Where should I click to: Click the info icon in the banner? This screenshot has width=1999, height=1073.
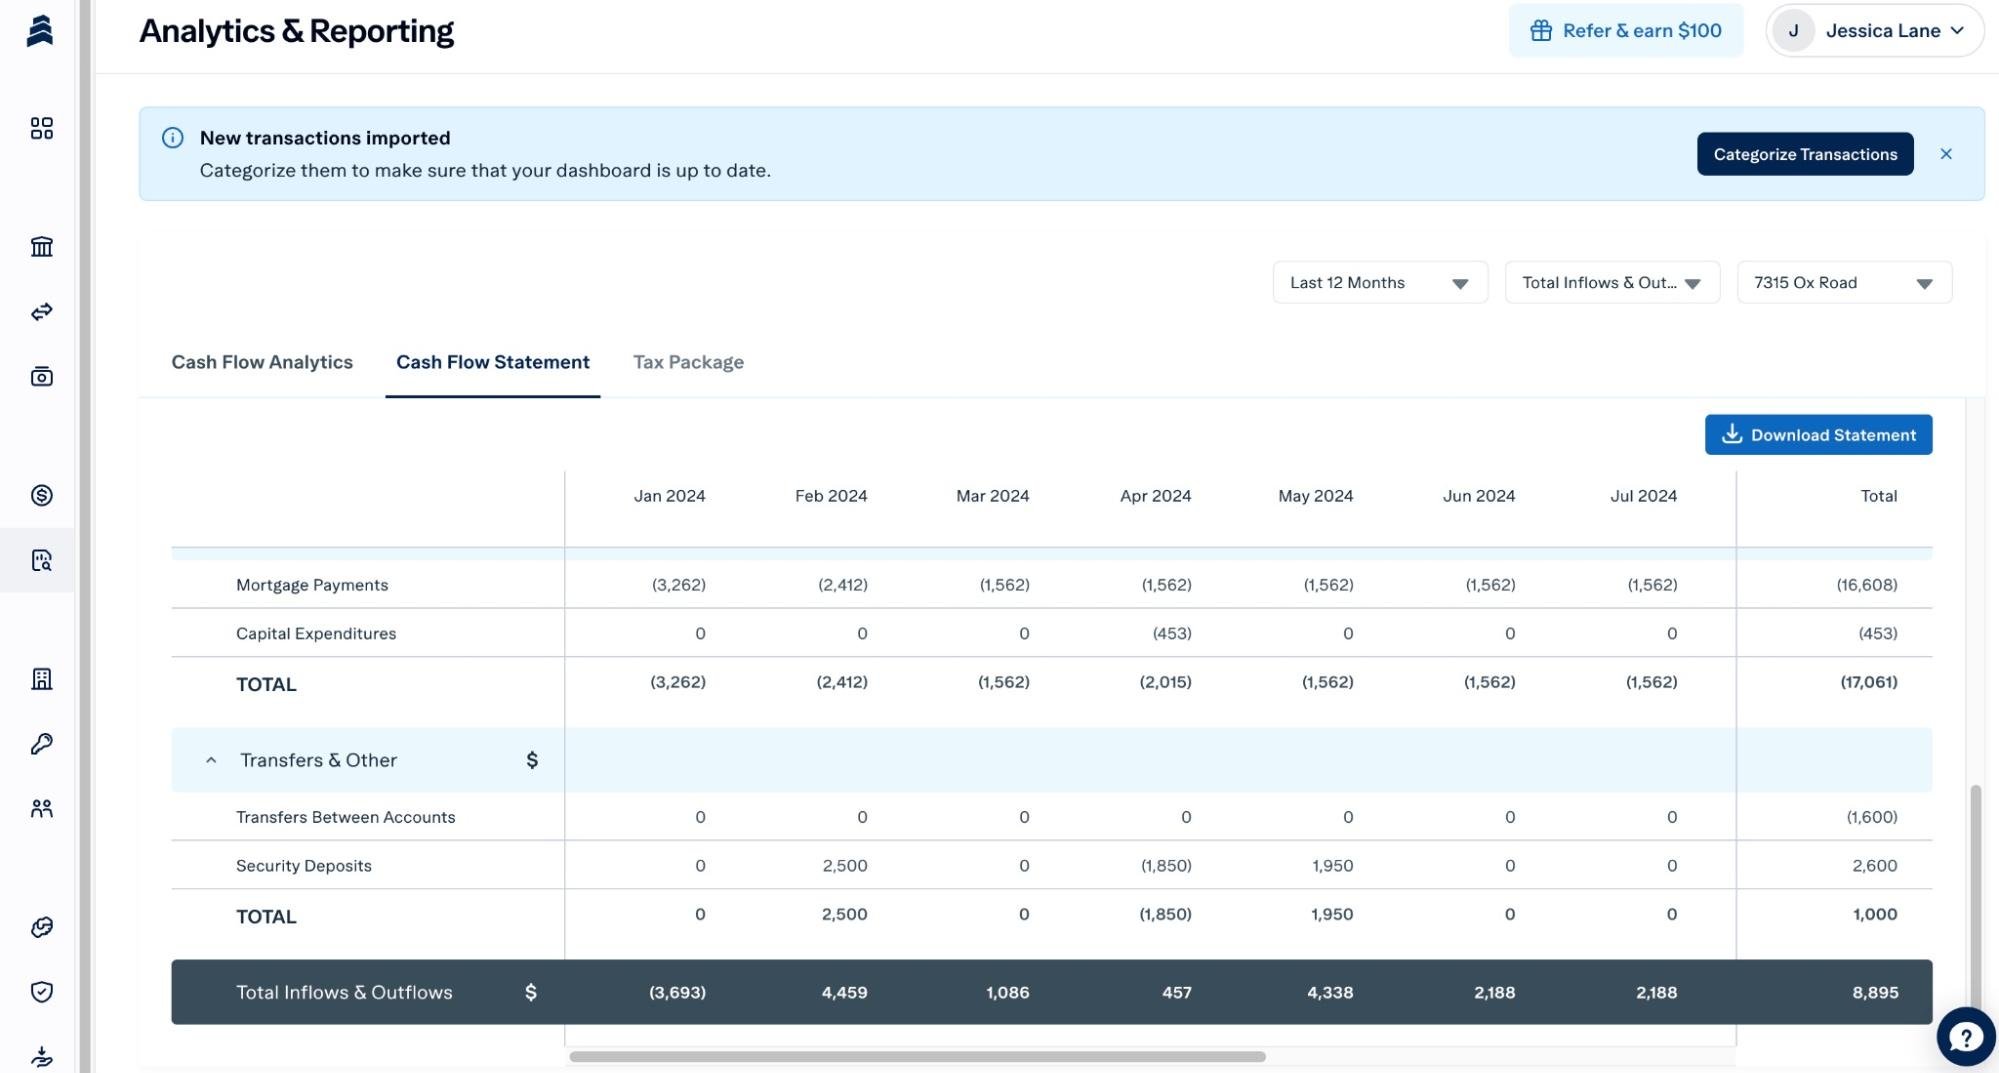point(172,138)
